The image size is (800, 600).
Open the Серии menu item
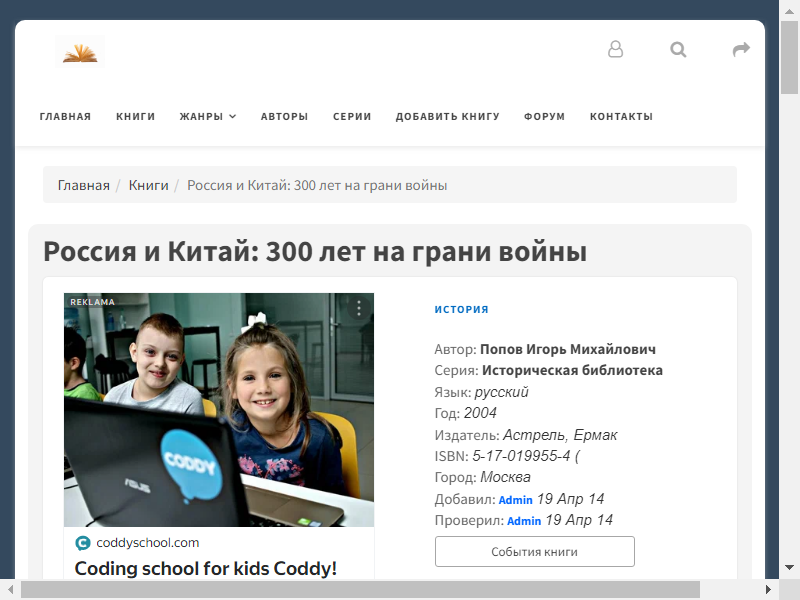[x=352, y=116]
